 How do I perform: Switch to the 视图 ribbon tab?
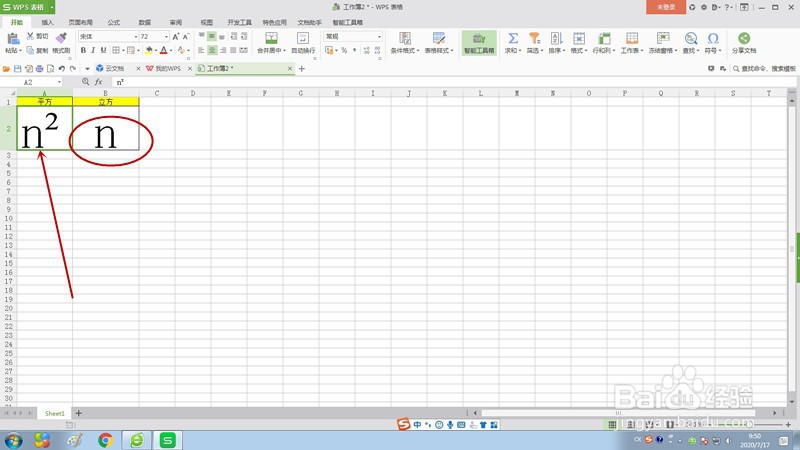point(207,22)
